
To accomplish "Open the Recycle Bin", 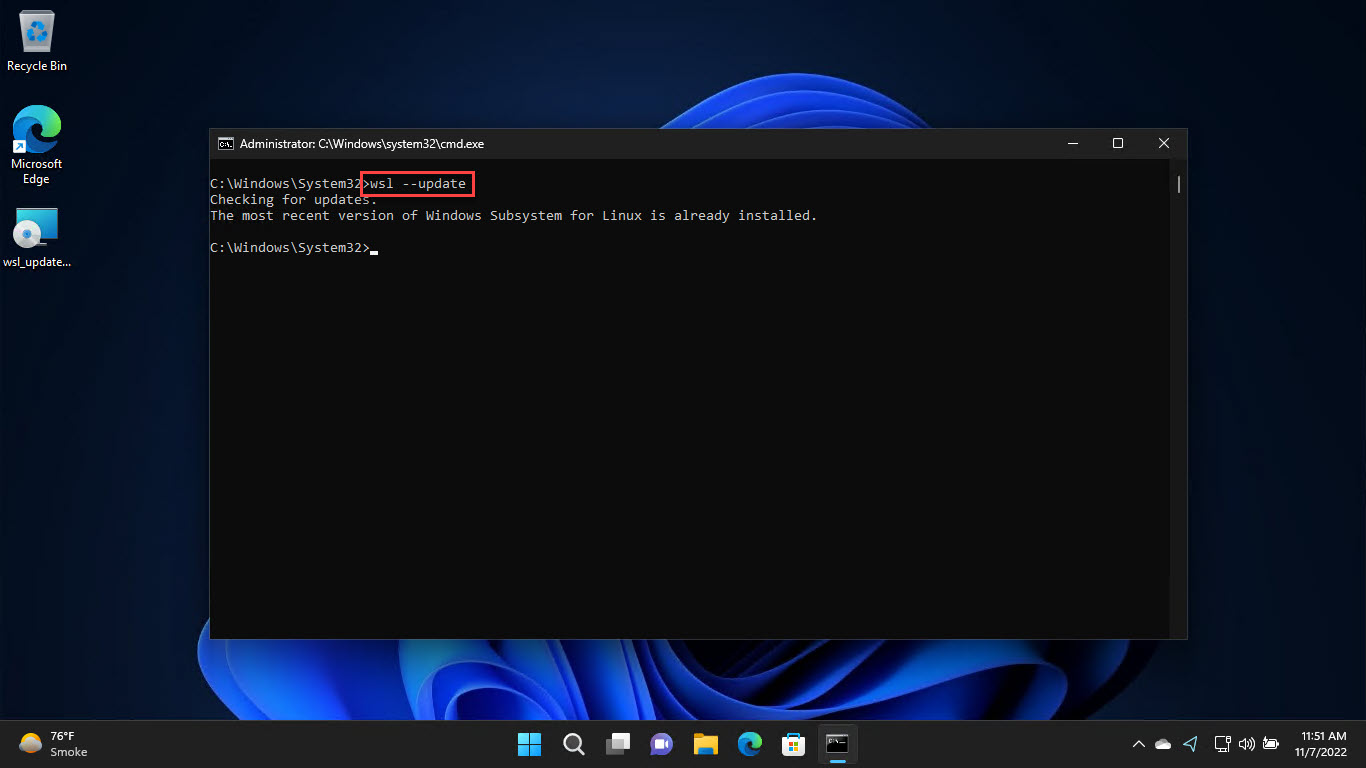I will tap(36, 35).
